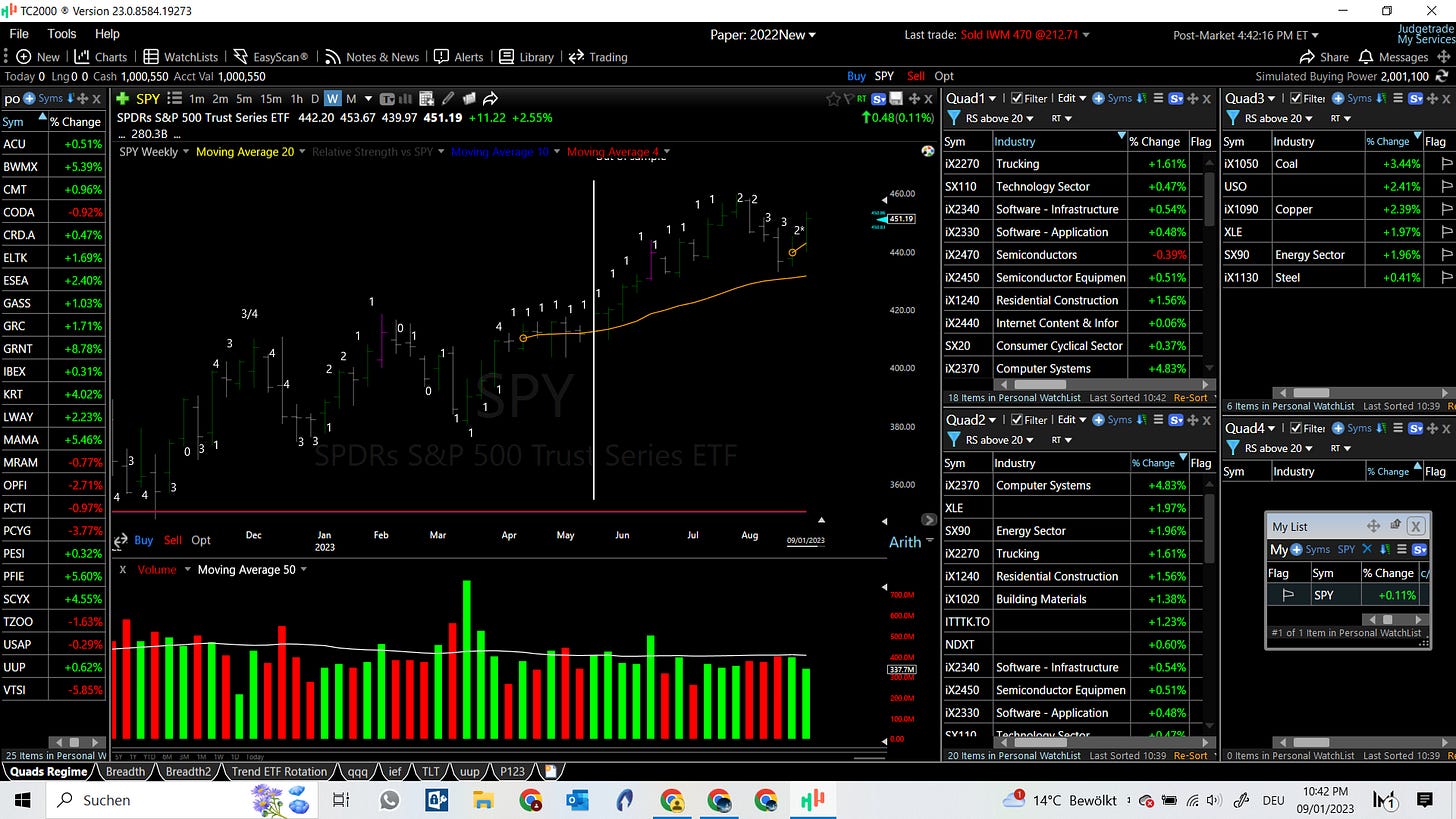The image size is (1456, 819).
Task: Click the flag icon in the SPY row of My List
Action: pyautogui.click(x=1288, y=595)
